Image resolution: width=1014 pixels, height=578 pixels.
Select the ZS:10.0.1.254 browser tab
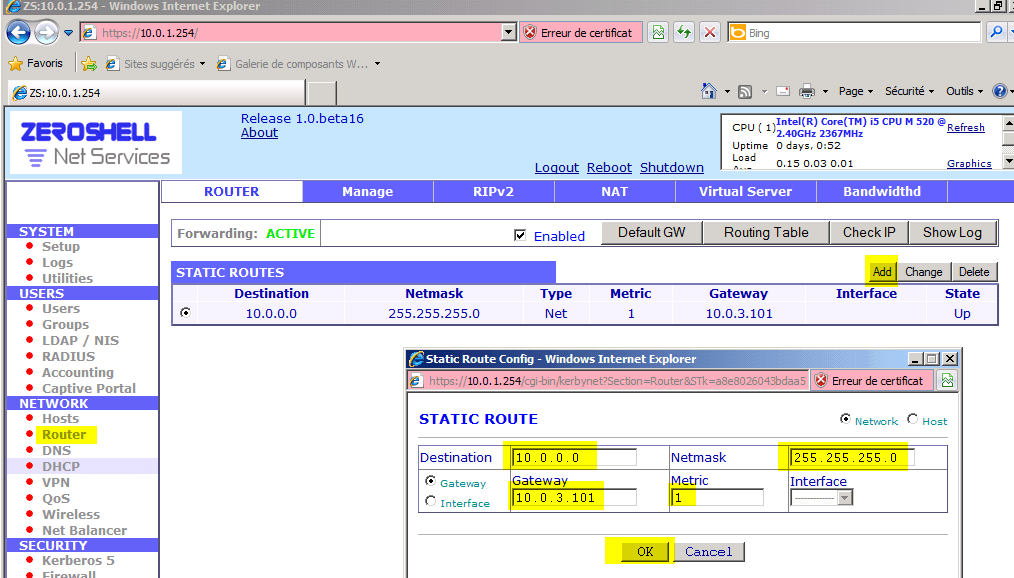(156, 92)
